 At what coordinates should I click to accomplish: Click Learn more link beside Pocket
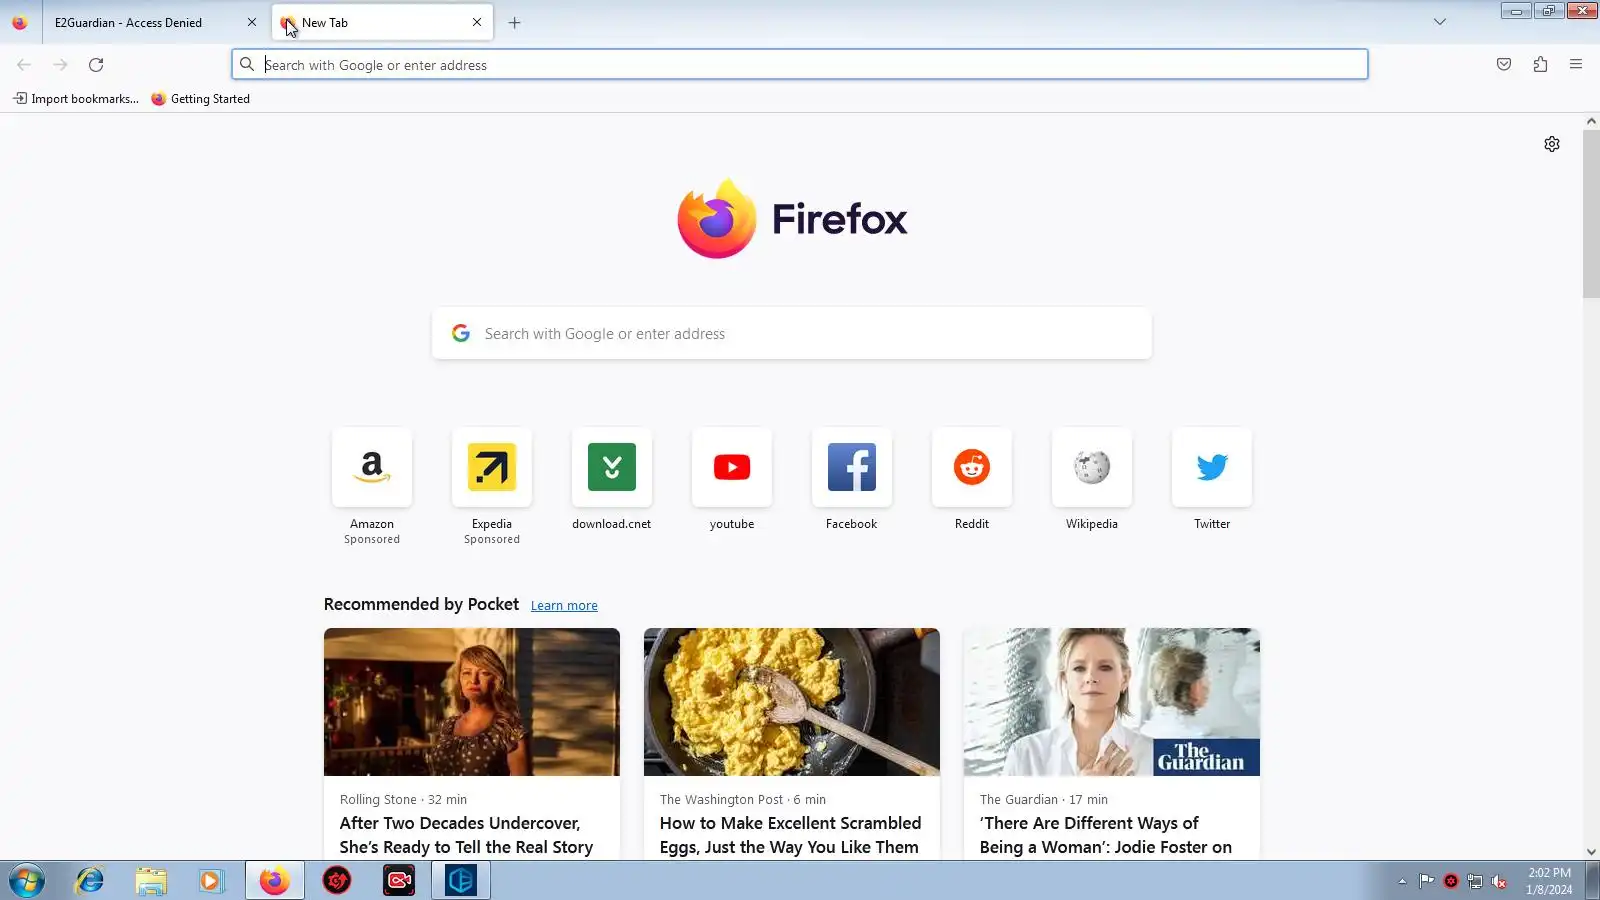564,606
